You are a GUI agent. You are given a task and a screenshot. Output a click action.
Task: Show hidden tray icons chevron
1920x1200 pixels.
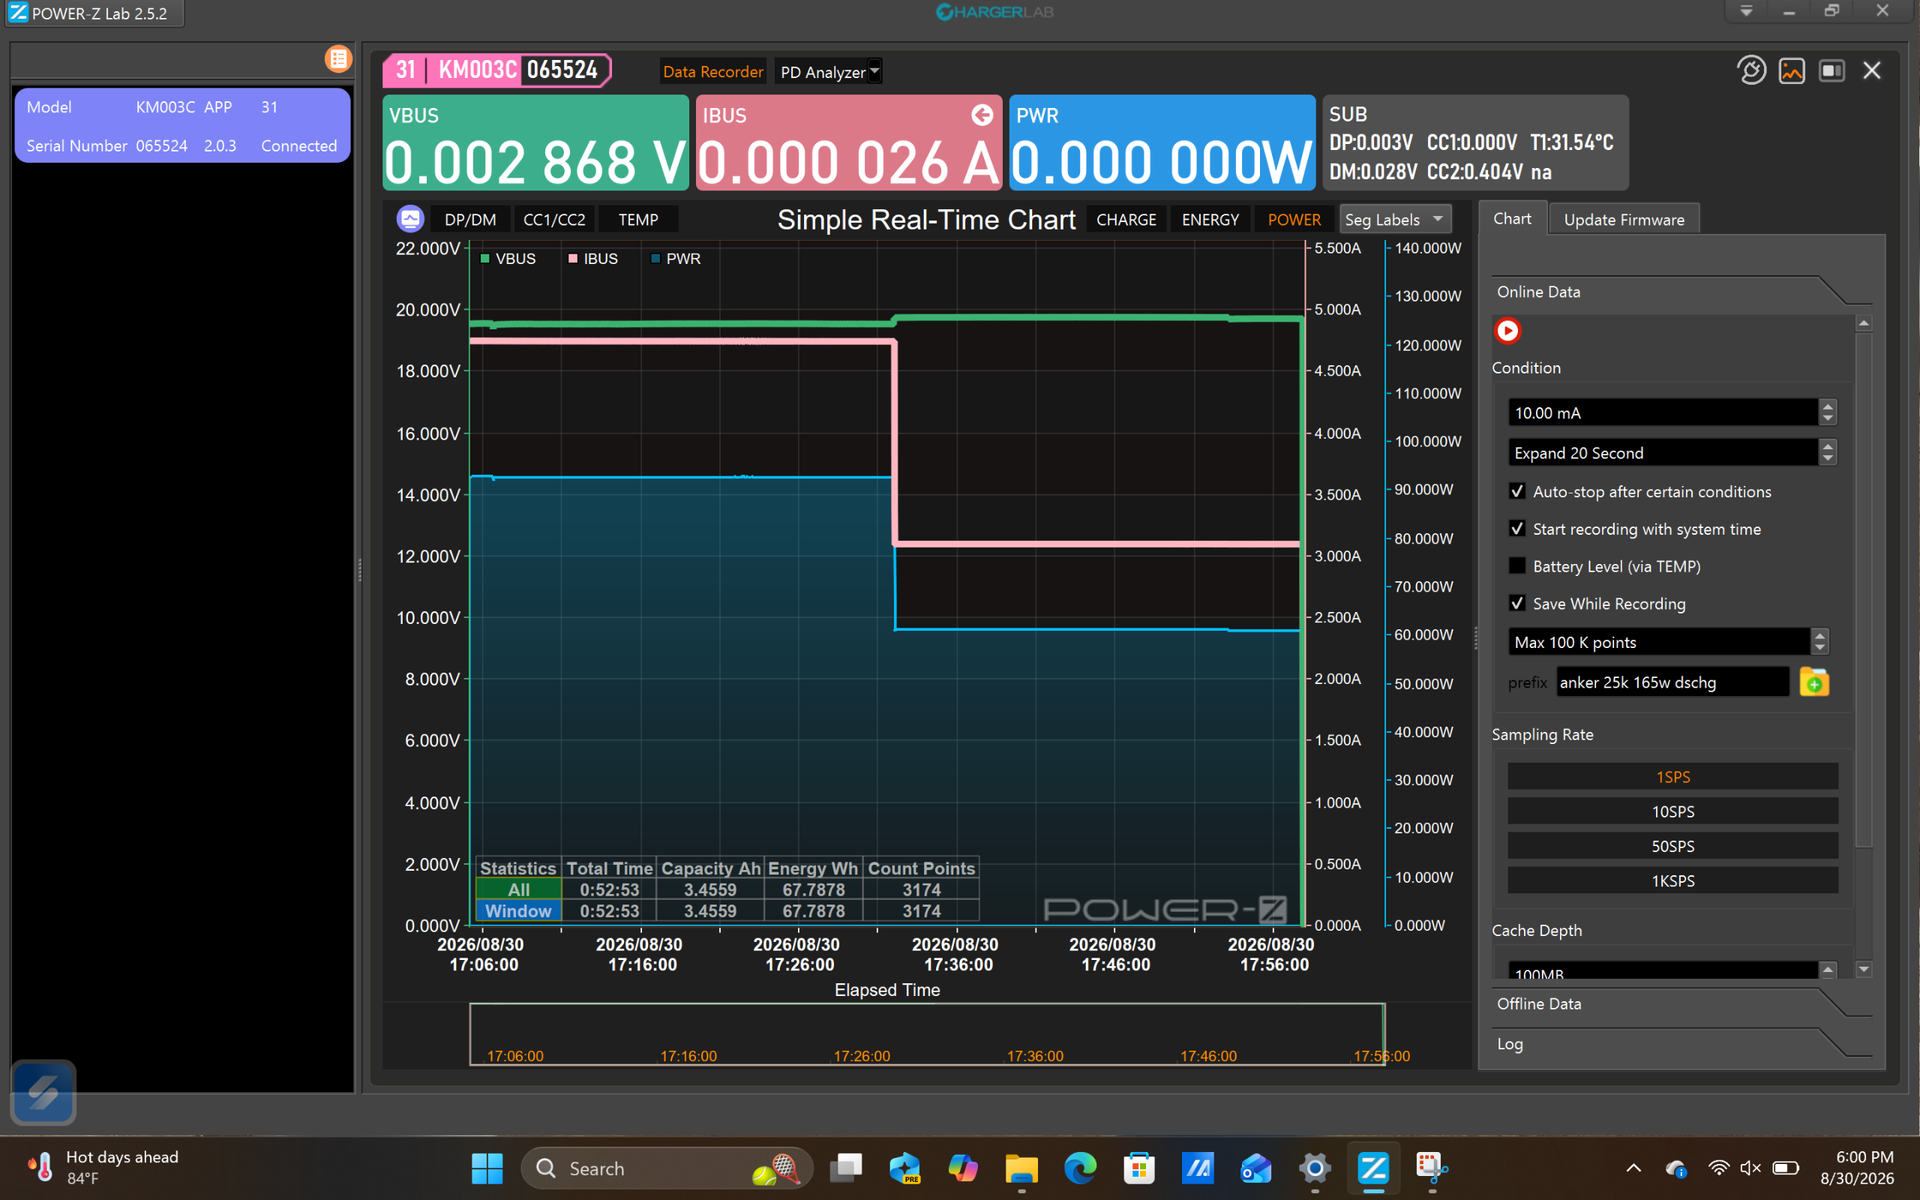pos(1633,1168)
